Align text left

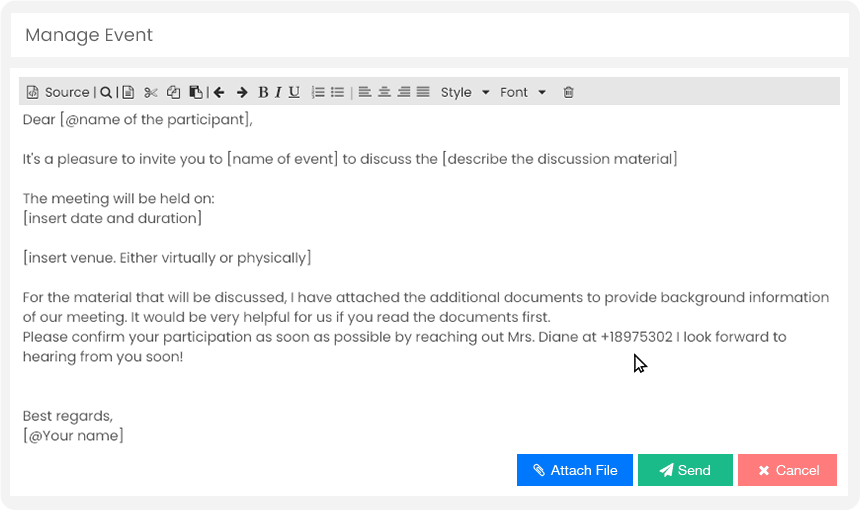coord(365,92)
